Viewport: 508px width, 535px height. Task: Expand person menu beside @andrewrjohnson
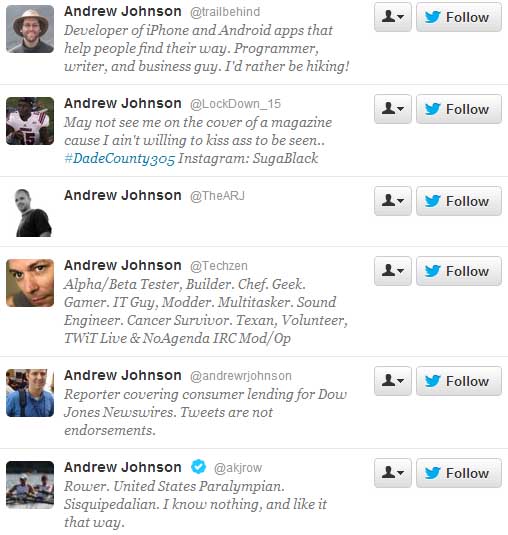(393, 381)
